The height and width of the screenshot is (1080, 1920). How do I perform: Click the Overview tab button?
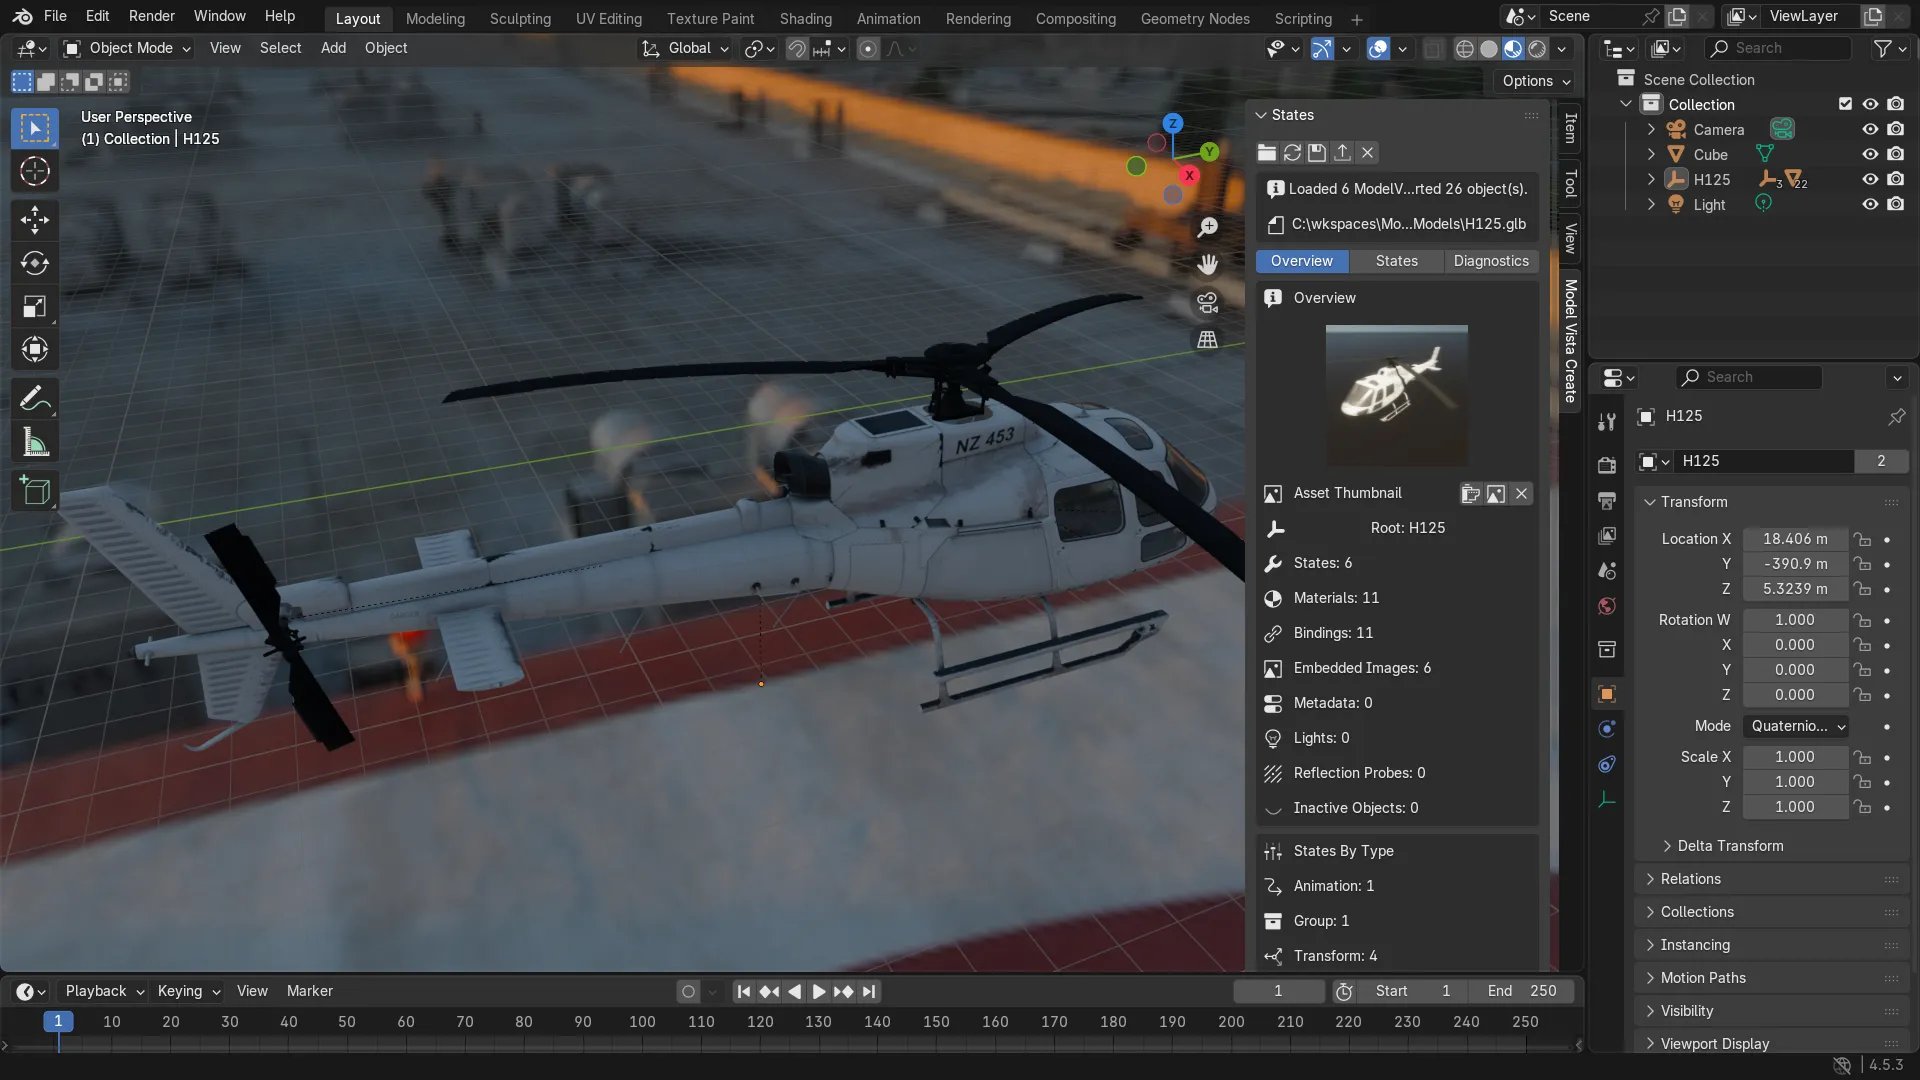(1302, 261)
